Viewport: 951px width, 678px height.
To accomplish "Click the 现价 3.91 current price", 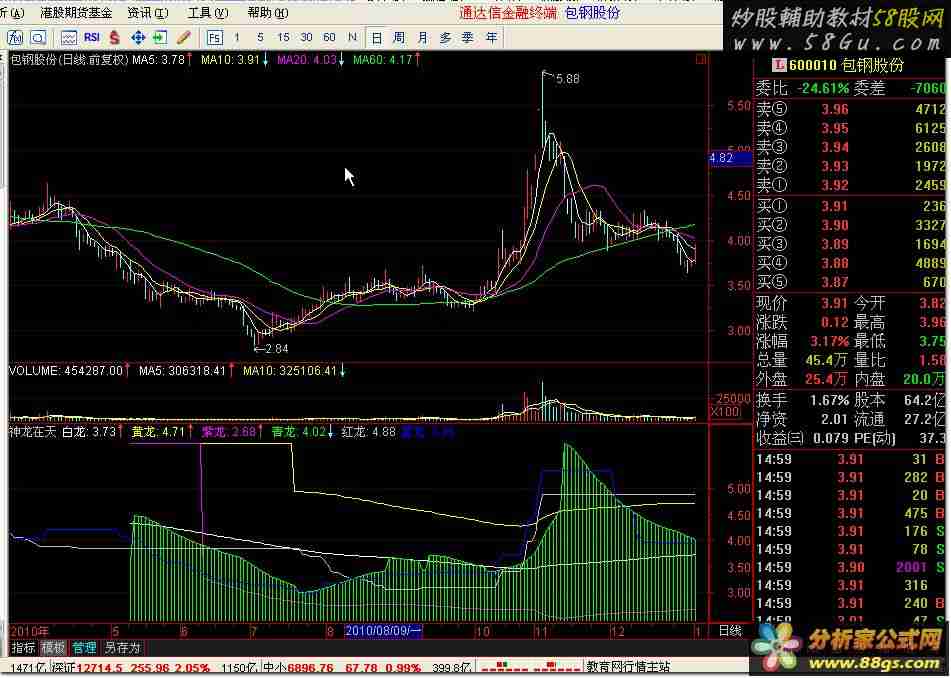I will (x=835, y=303).
